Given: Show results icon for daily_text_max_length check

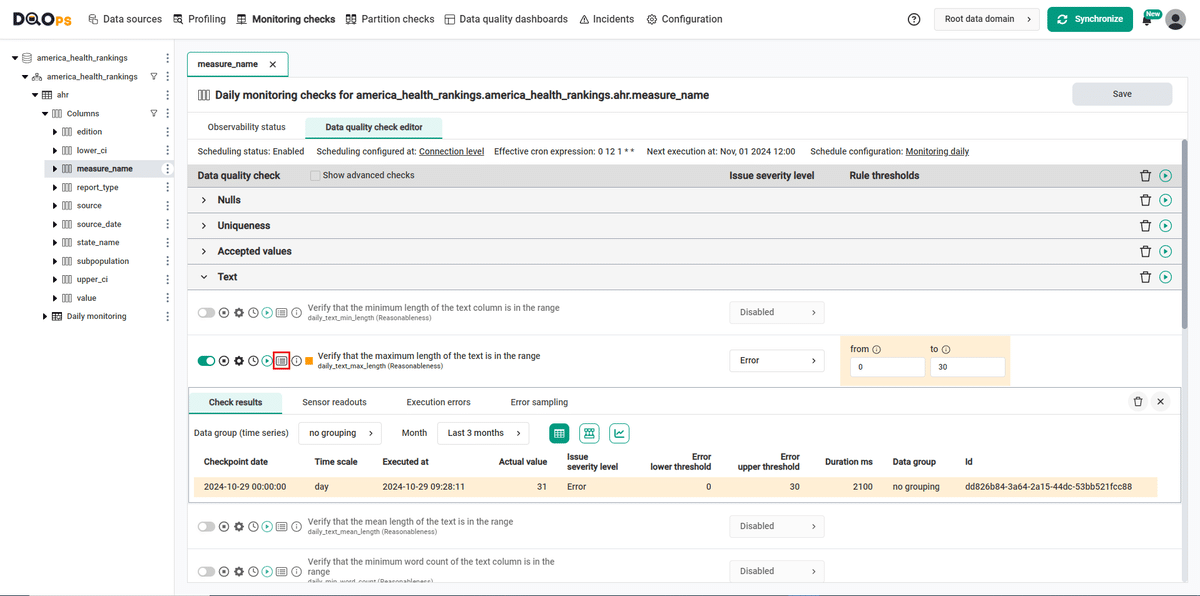Looking at the screenshot, I should 282,361.
